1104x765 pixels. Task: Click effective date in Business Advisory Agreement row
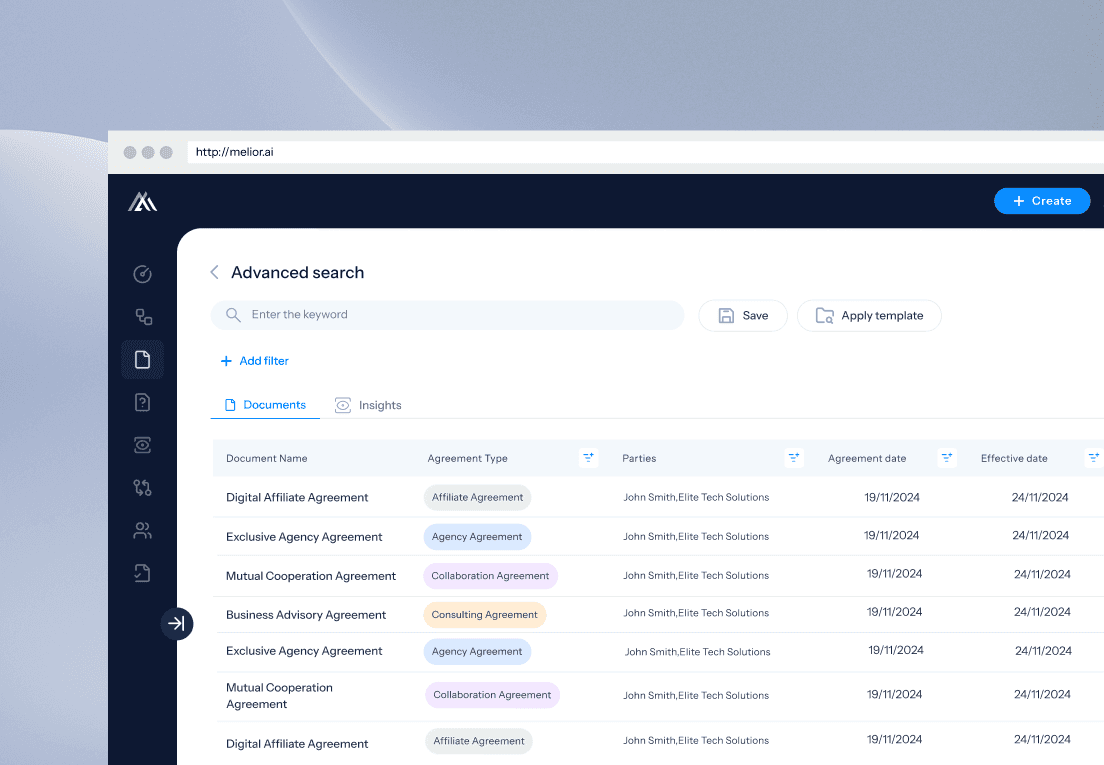click(x=1042, y=612)
